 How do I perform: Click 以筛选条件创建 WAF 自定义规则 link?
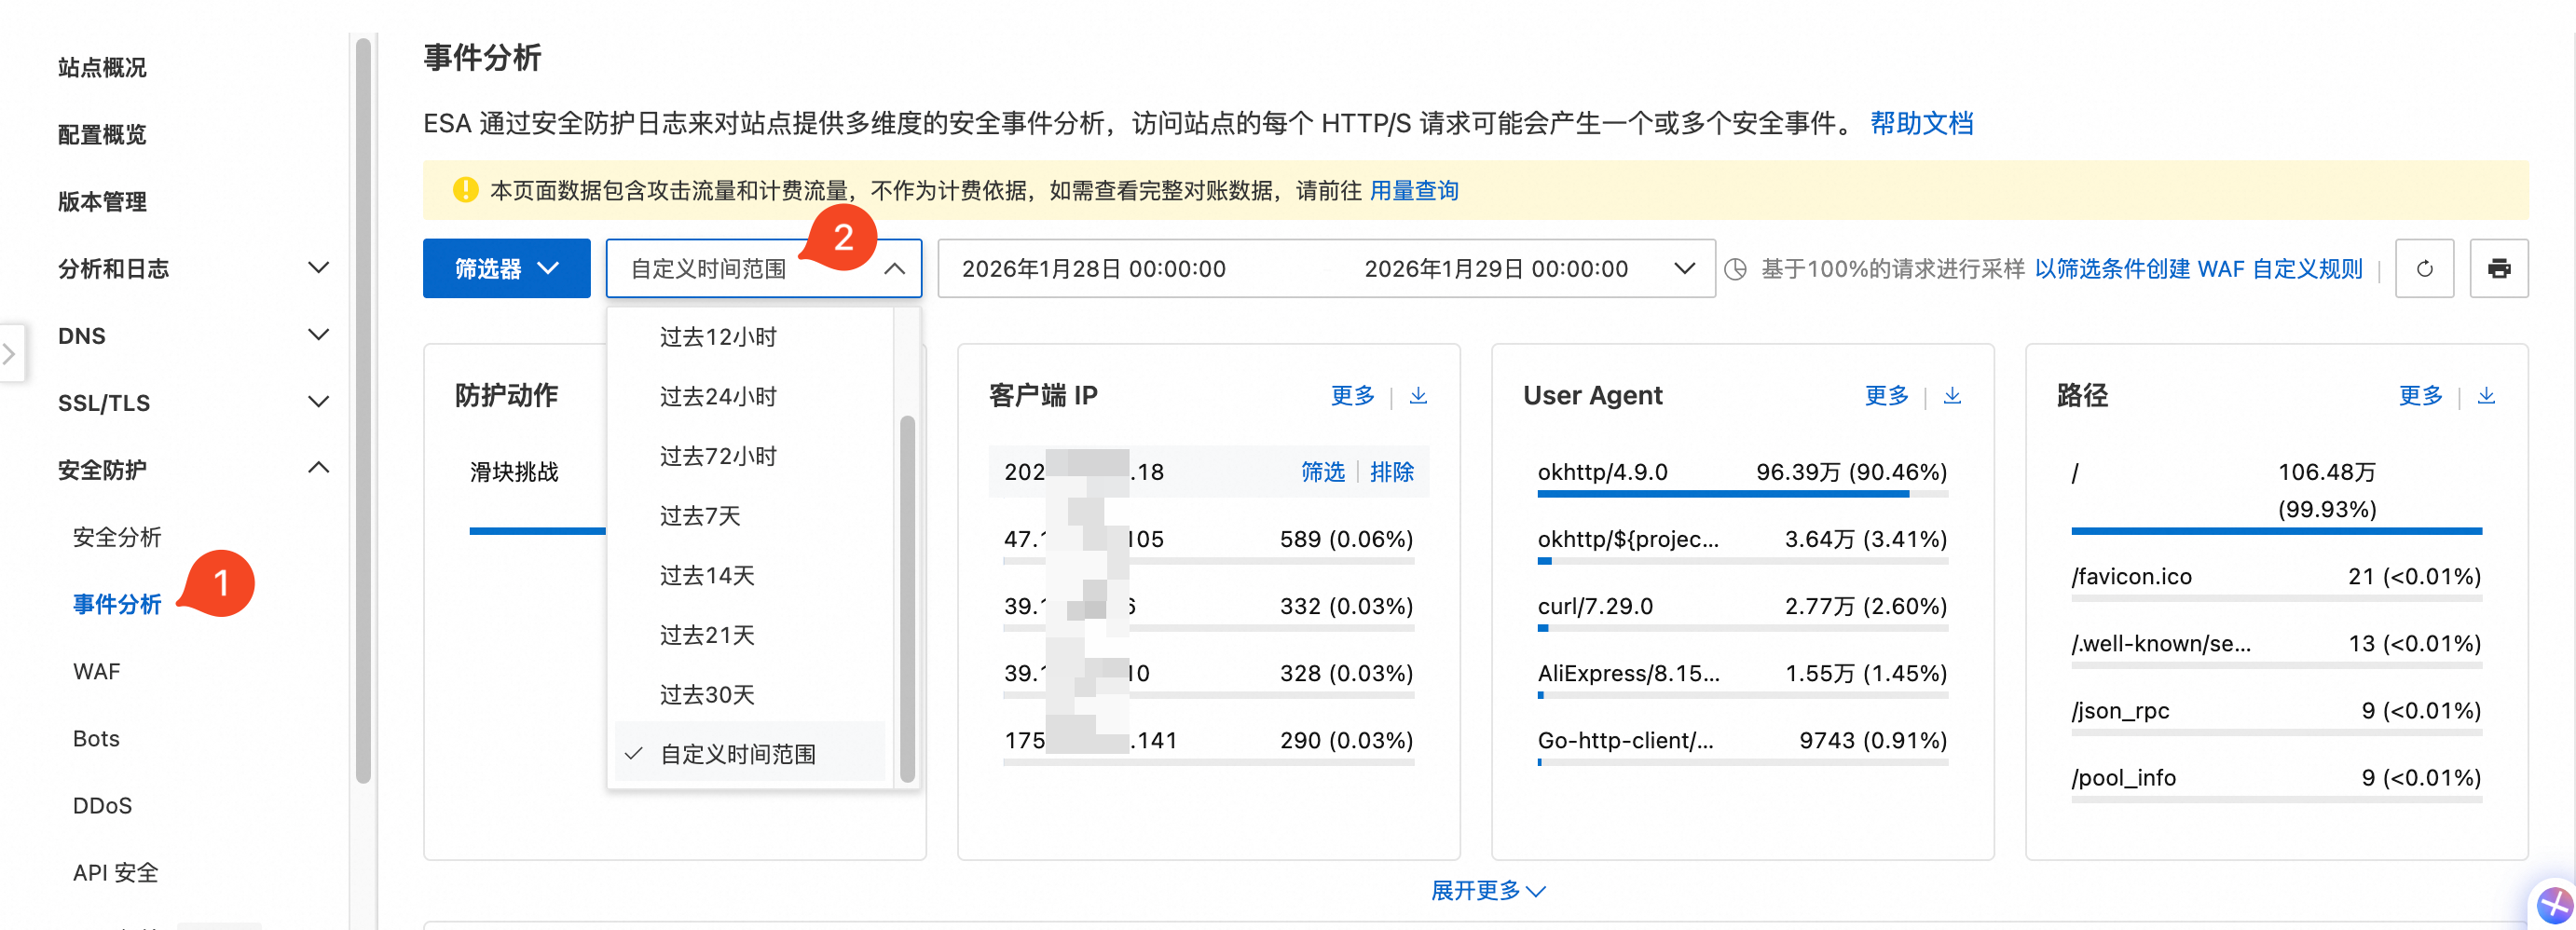pyautogui.click(x=2198, y=269)
